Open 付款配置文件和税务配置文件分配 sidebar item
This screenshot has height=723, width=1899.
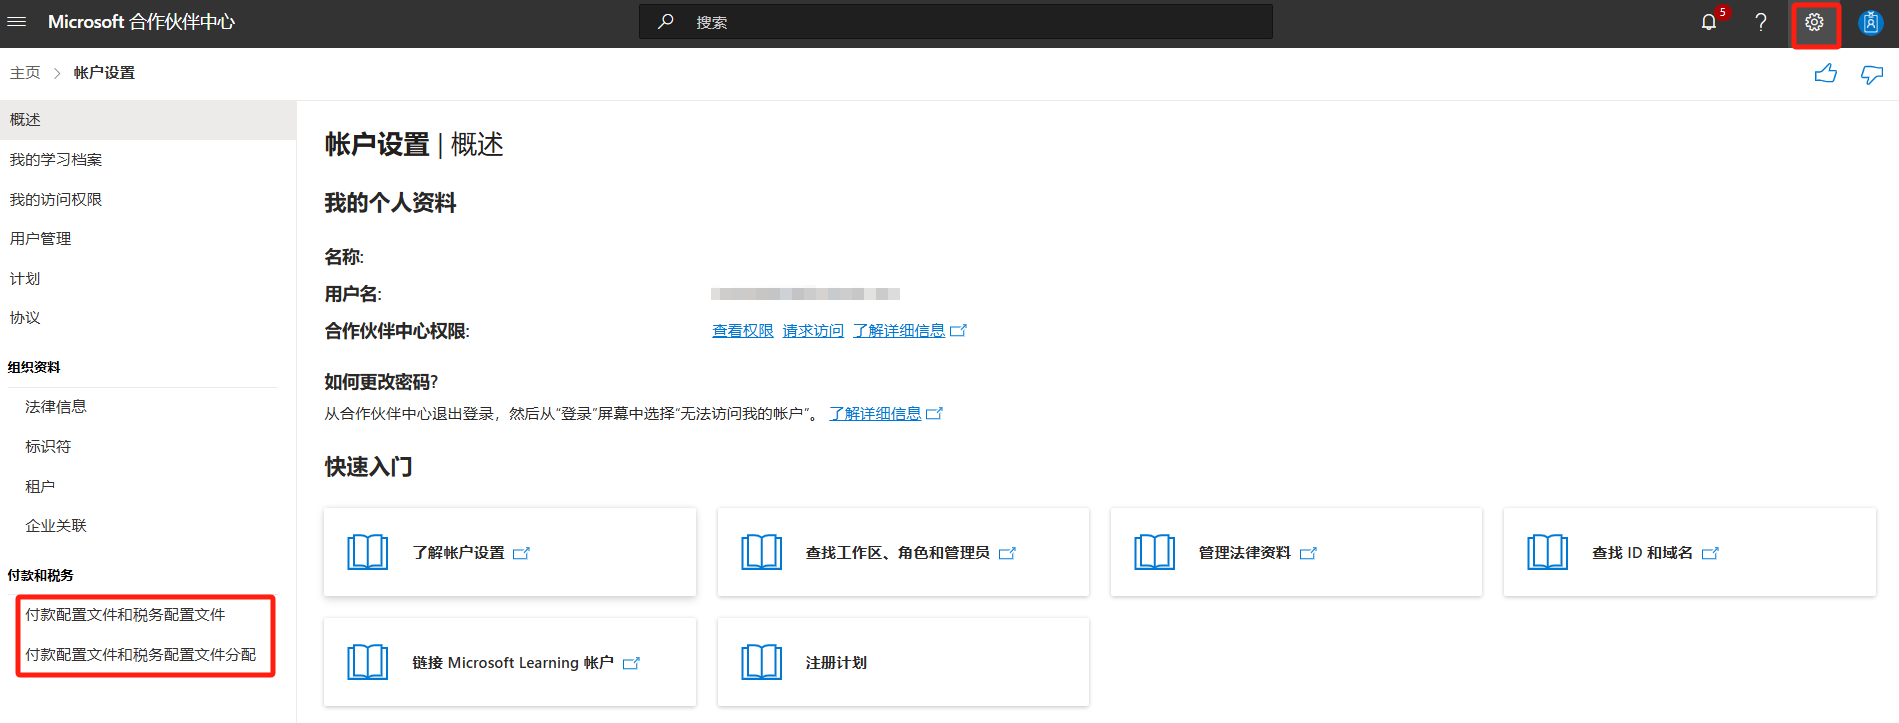tap(140, 655)
